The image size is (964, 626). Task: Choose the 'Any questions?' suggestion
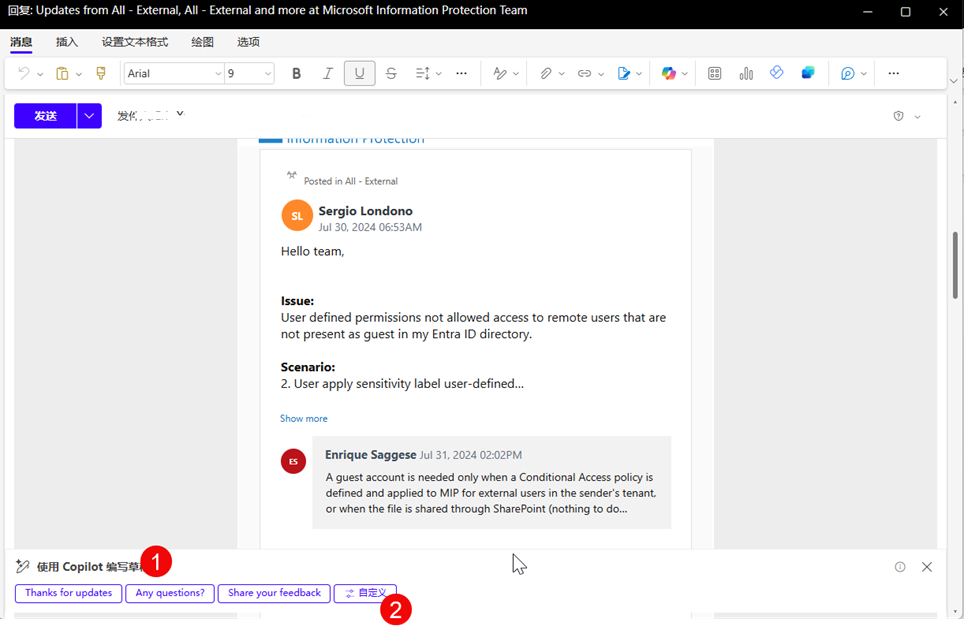[170, 593]
